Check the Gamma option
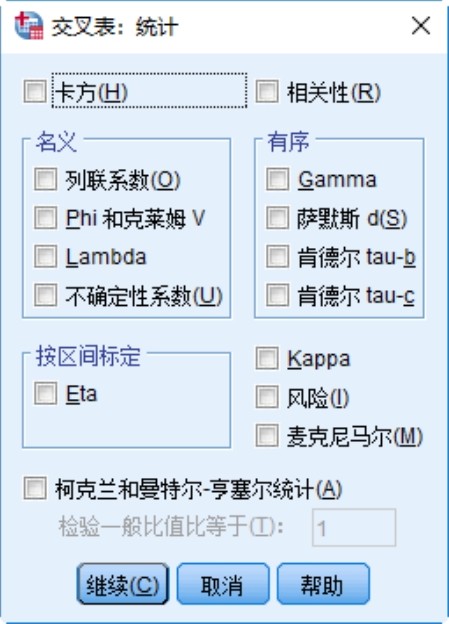Viewport: 449px width, 624px height. 277,179
